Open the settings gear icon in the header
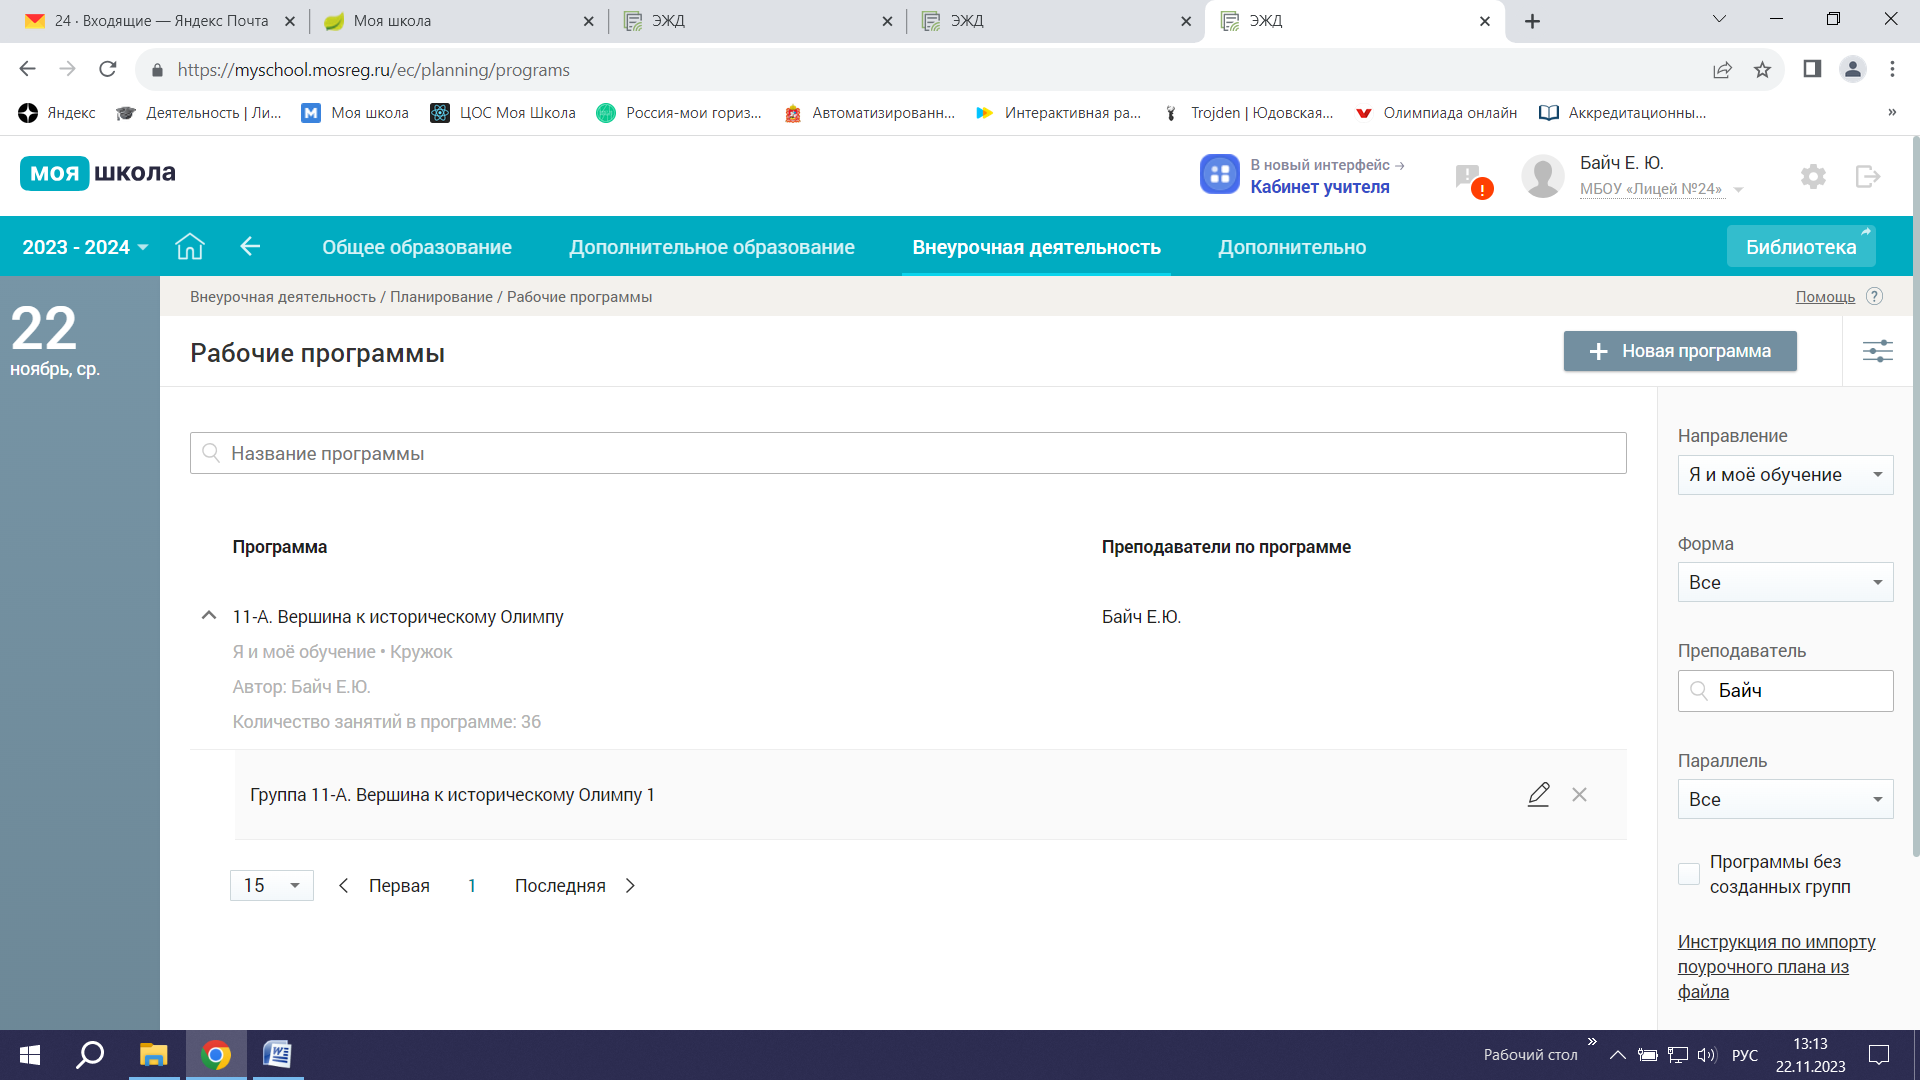This screenshot has height=1080, width=1920. (1813, 177)
